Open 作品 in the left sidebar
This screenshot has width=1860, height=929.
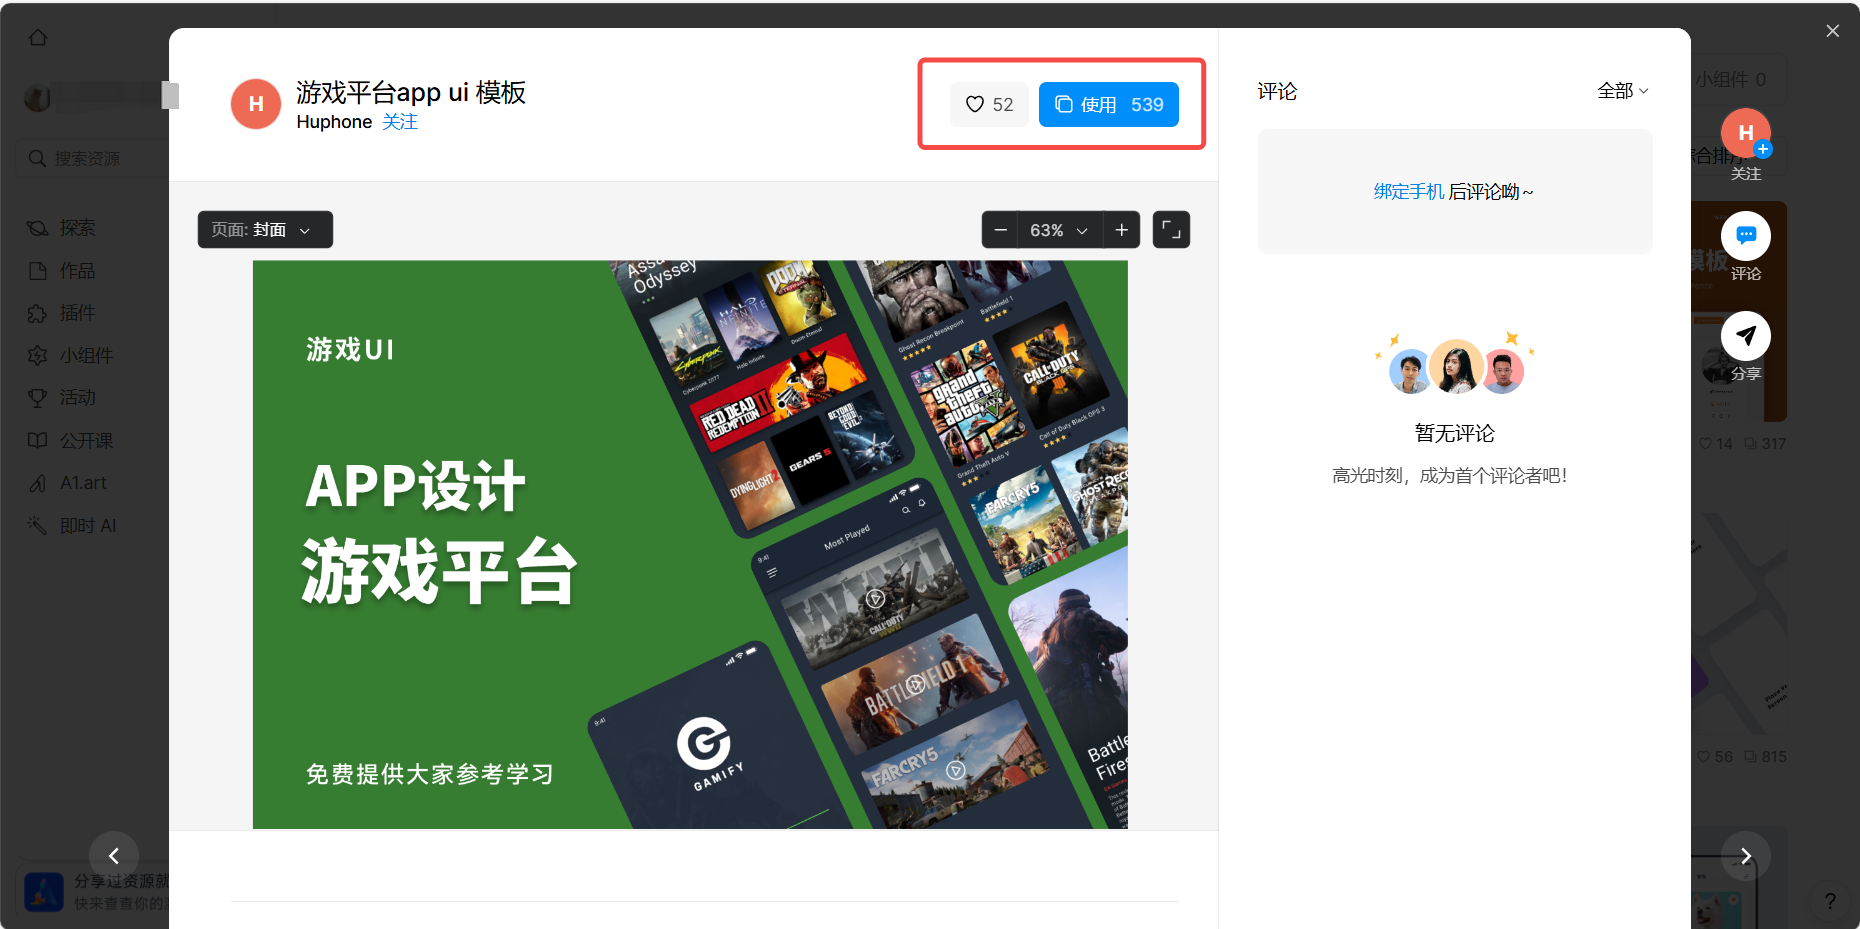(x=62, y=271)
